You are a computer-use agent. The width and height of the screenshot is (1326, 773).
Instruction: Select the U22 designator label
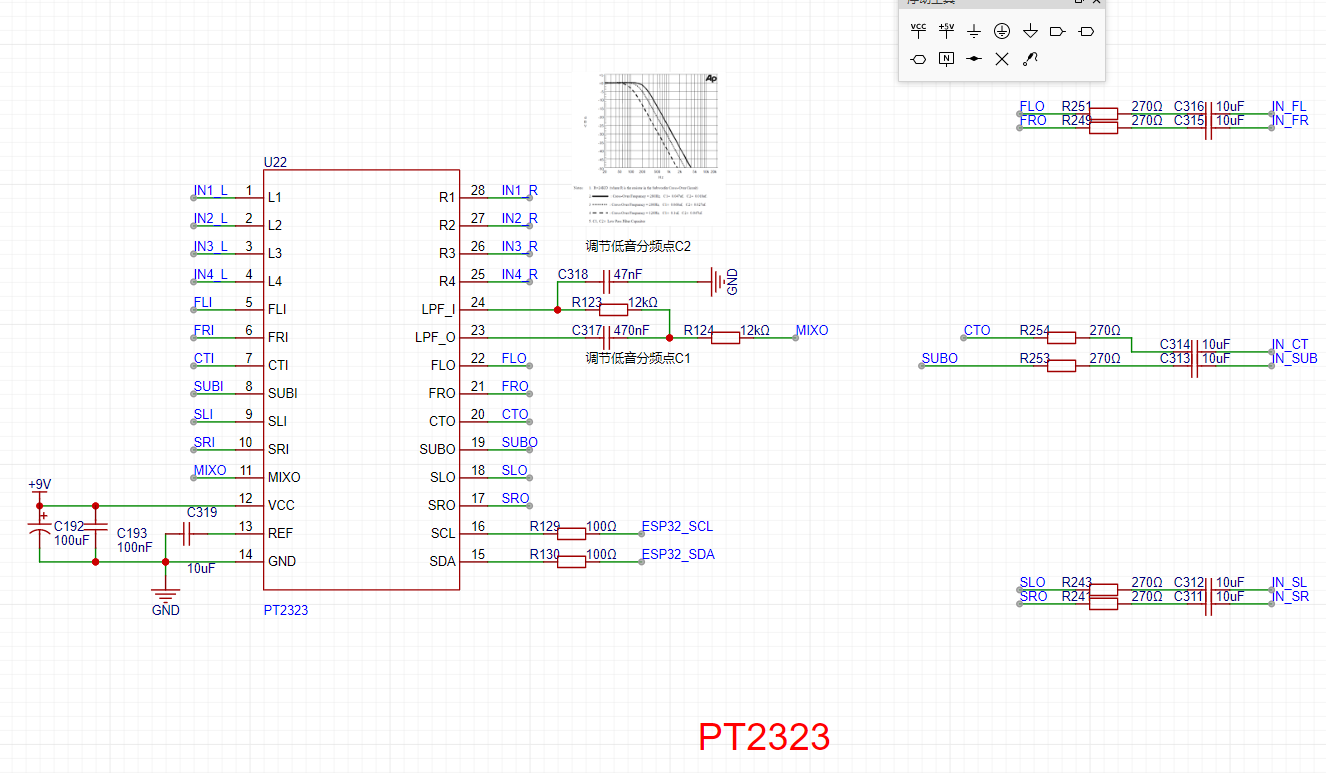pos(276,162)
